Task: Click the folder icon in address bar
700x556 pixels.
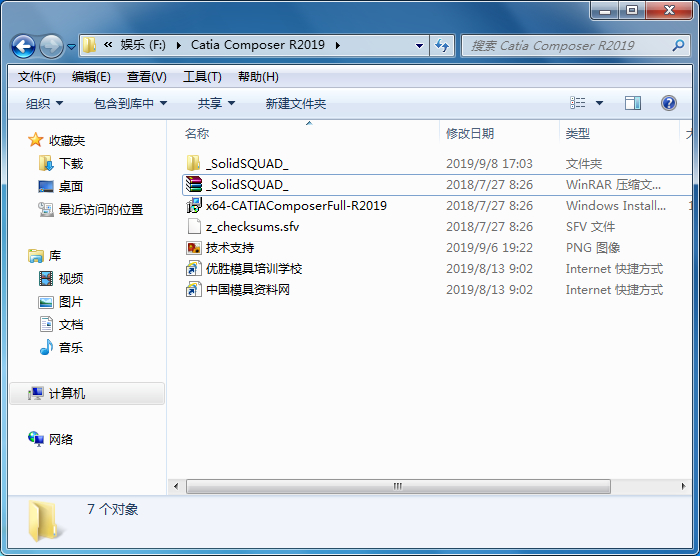Action: 89,45
